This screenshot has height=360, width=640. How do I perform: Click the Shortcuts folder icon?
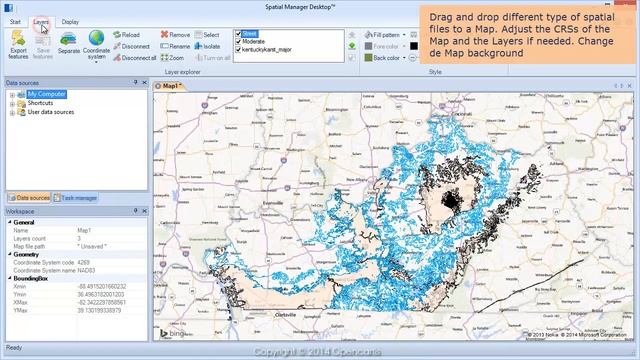21,104
